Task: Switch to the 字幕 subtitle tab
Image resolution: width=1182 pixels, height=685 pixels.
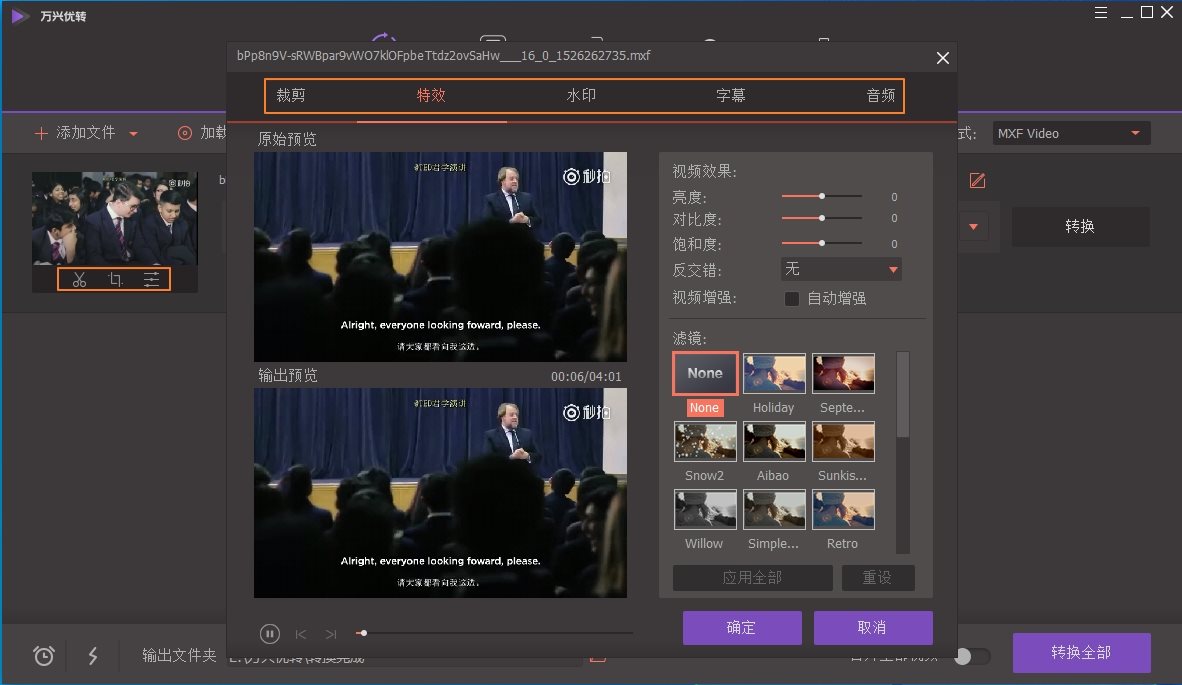Action: [731, 96]
